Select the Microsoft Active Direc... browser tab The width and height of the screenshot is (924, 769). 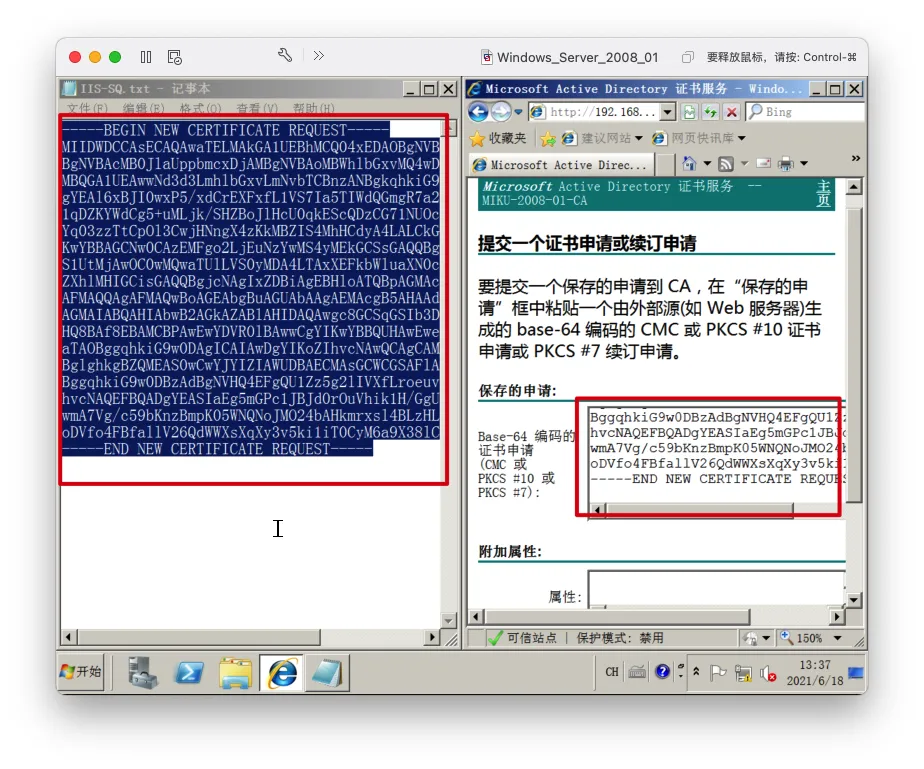coord(562,164)
